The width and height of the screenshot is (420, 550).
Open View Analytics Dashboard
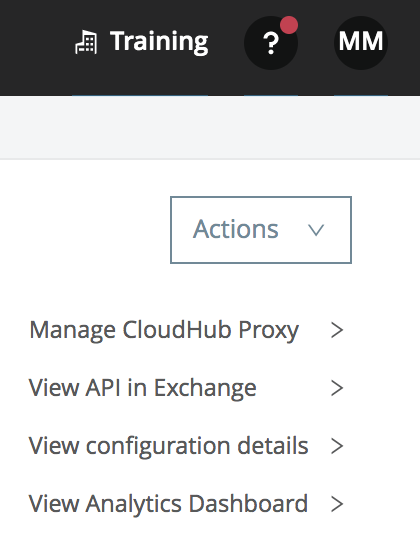click(x=168, y=504)
